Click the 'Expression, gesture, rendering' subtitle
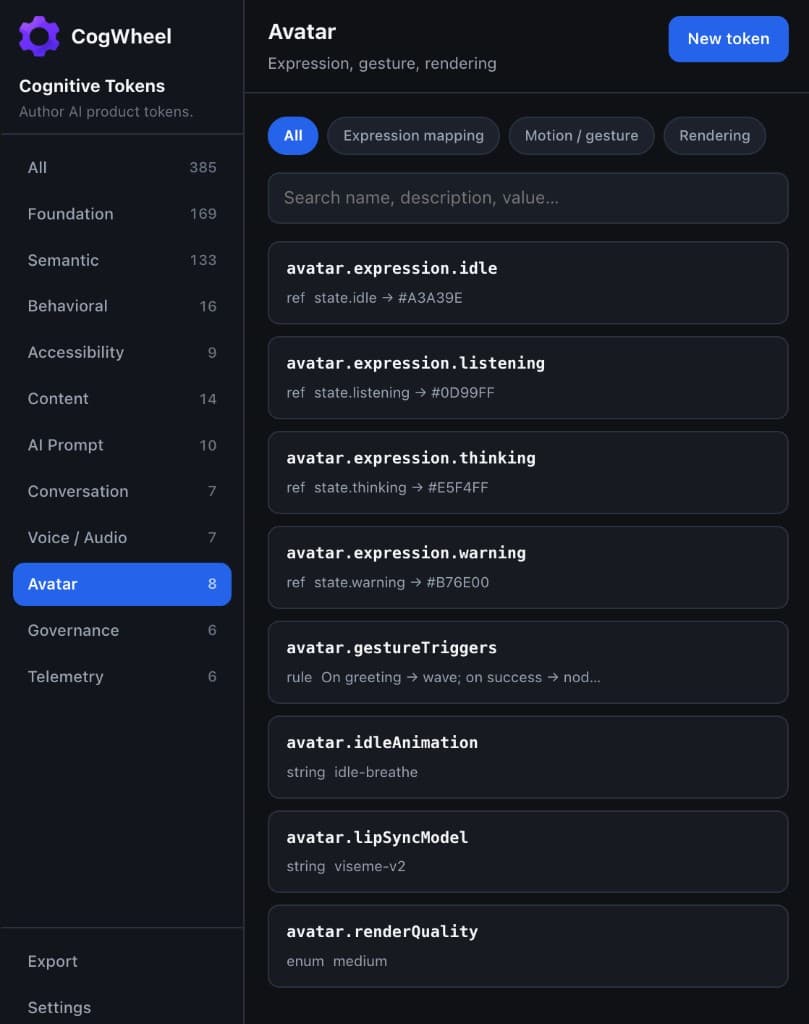Screen dimensions: 809x1024 pyautogui.click(x=382, y=64)
